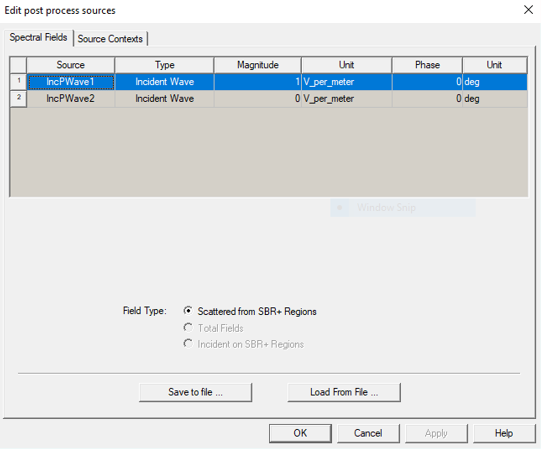The image size is (541, 449).
Task: Select row header number 1
Action: [x=19, y=82]
